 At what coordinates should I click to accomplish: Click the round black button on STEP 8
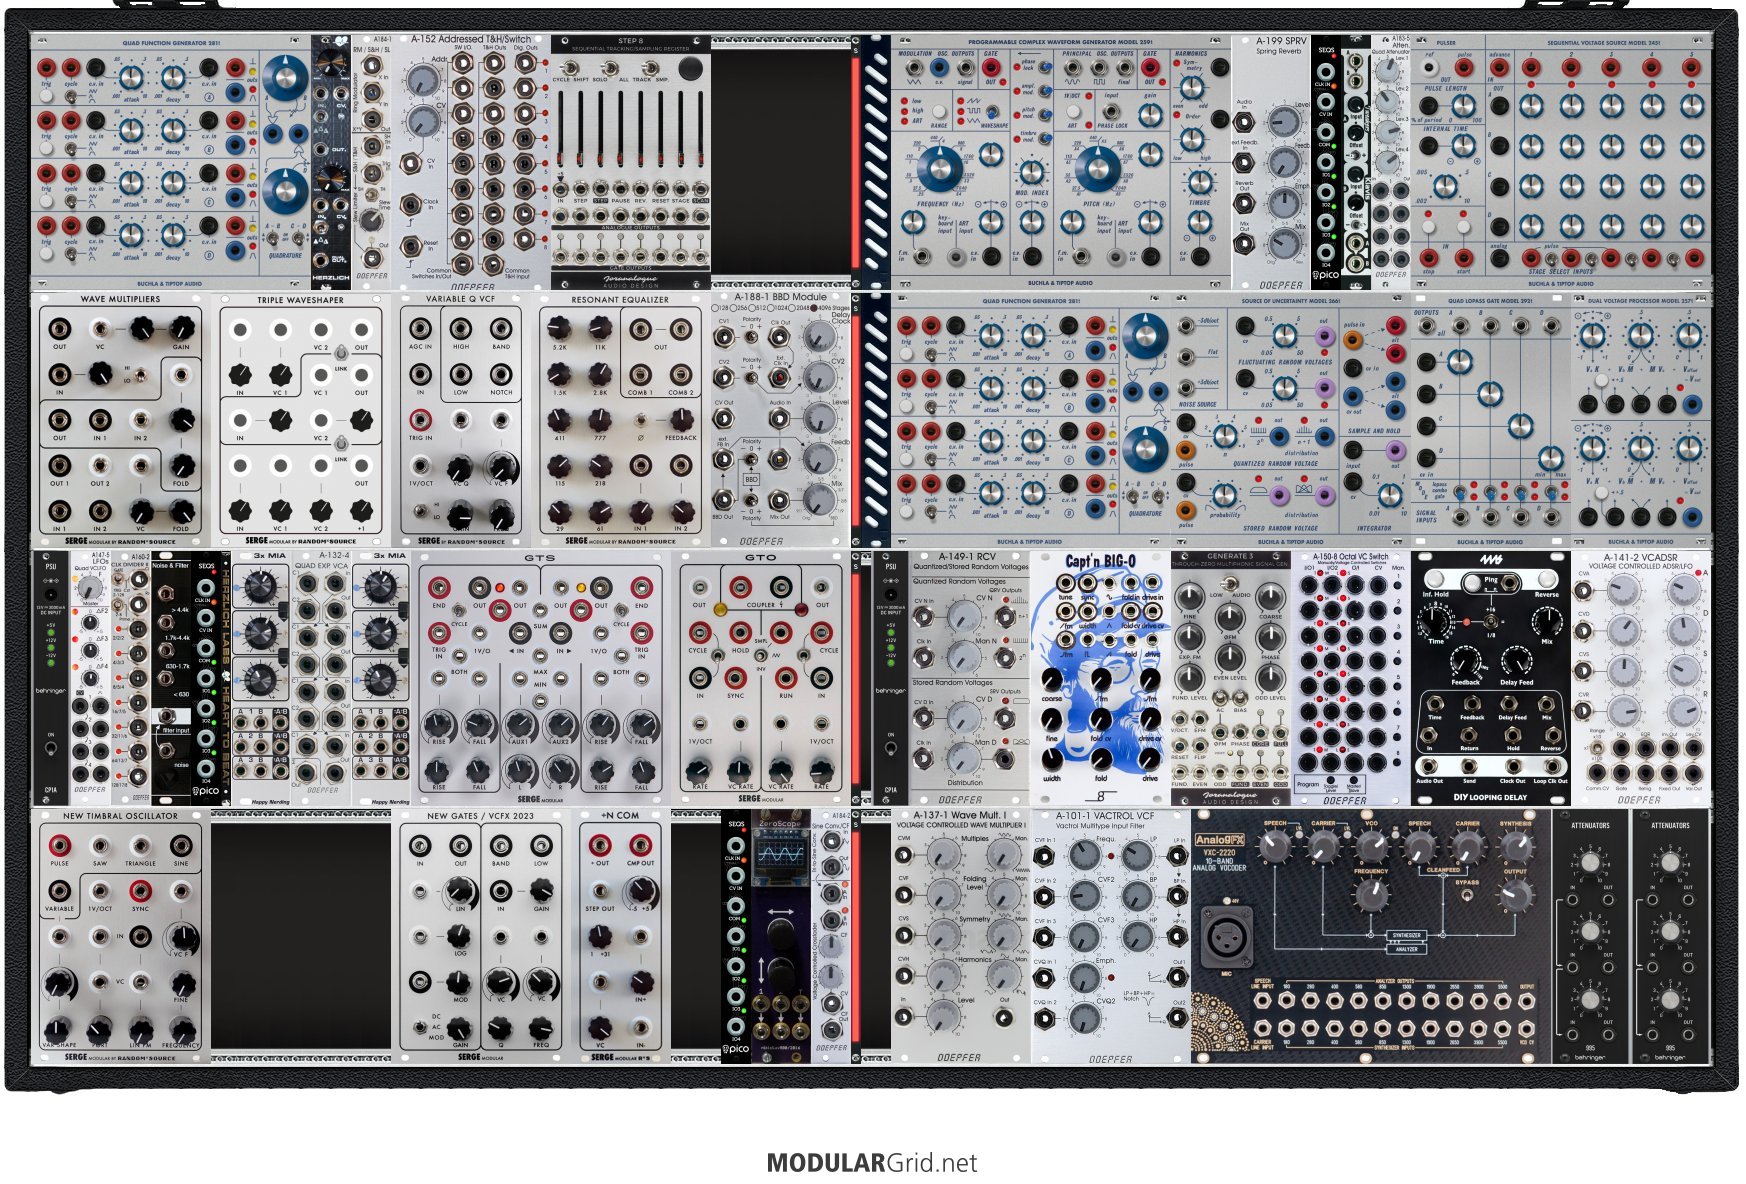tap(690, 68)
